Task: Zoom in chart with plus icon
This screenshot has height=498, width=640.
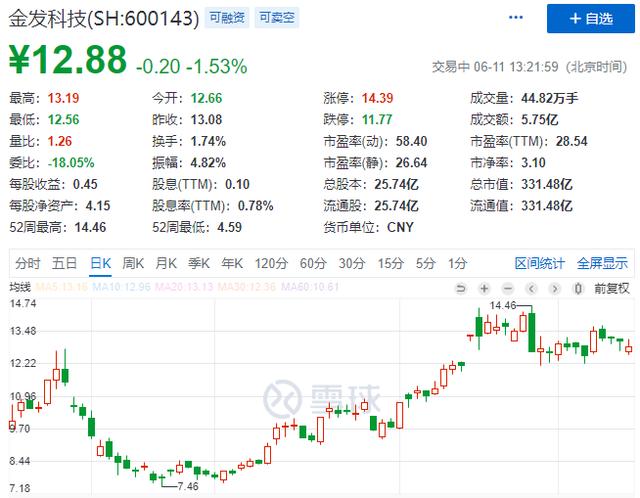Action: tap(484, 289)
